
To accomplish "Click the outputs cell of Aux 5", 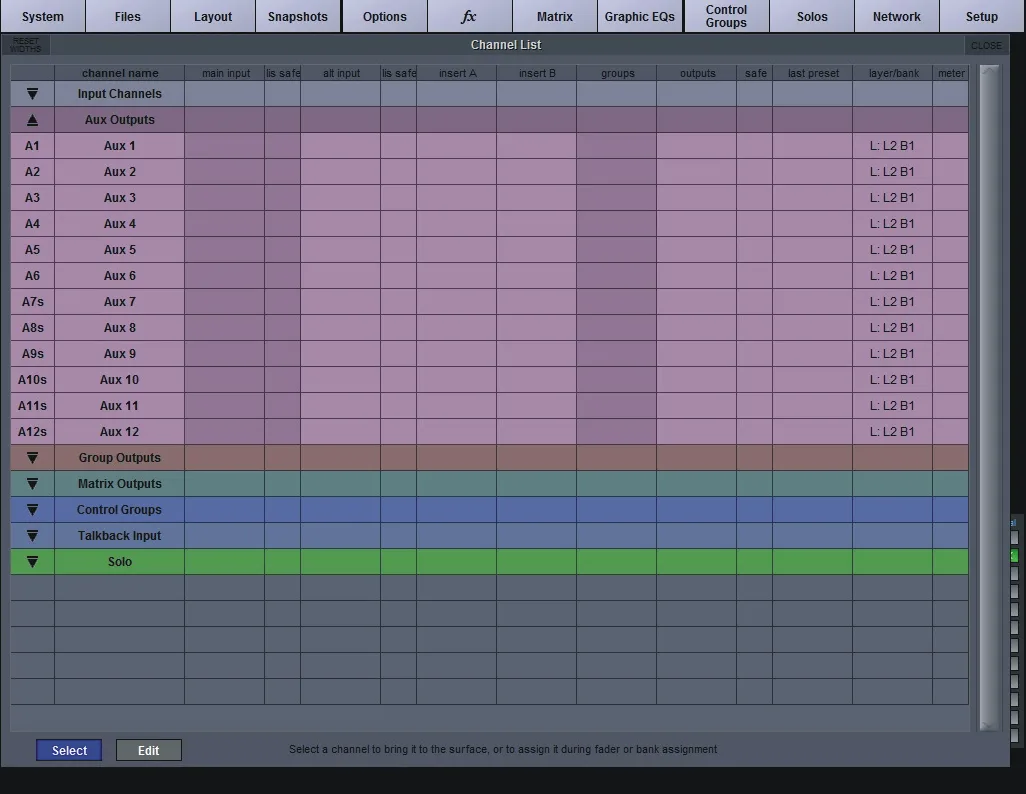I will point(696,249).
